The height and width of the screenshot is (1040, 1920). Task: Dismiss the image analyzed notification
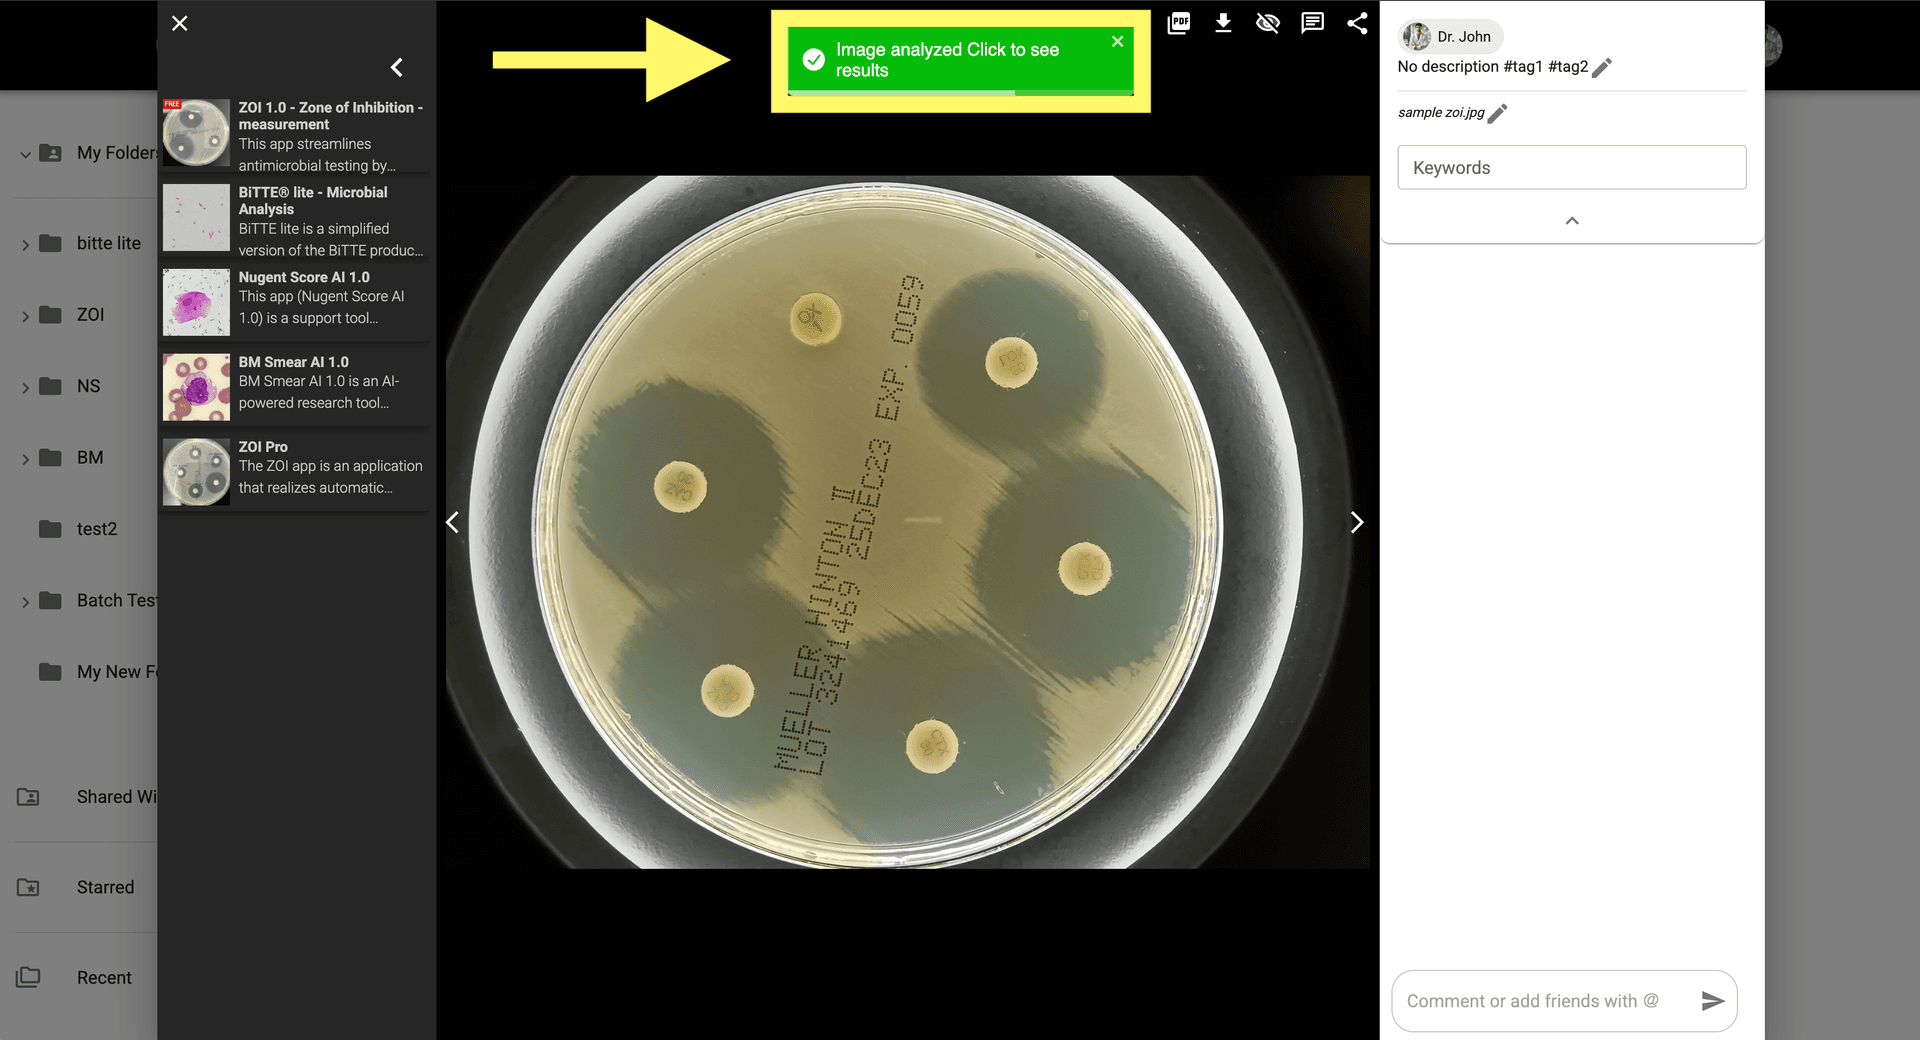[x=1117, y=41]
